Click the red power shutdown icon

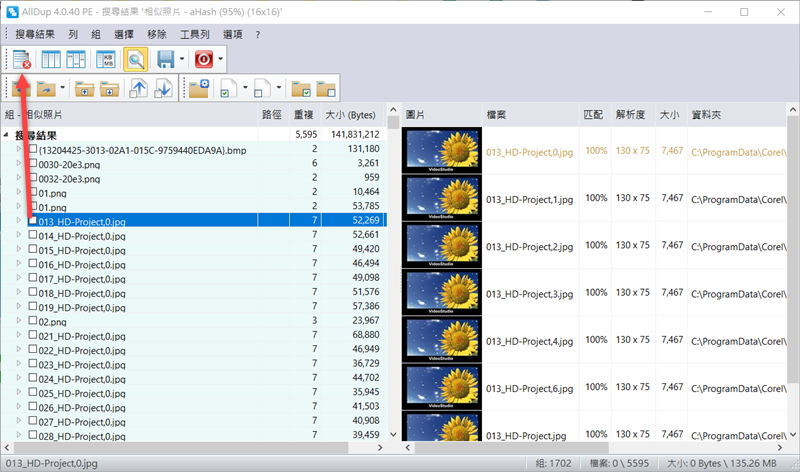[x=204, y=60]
